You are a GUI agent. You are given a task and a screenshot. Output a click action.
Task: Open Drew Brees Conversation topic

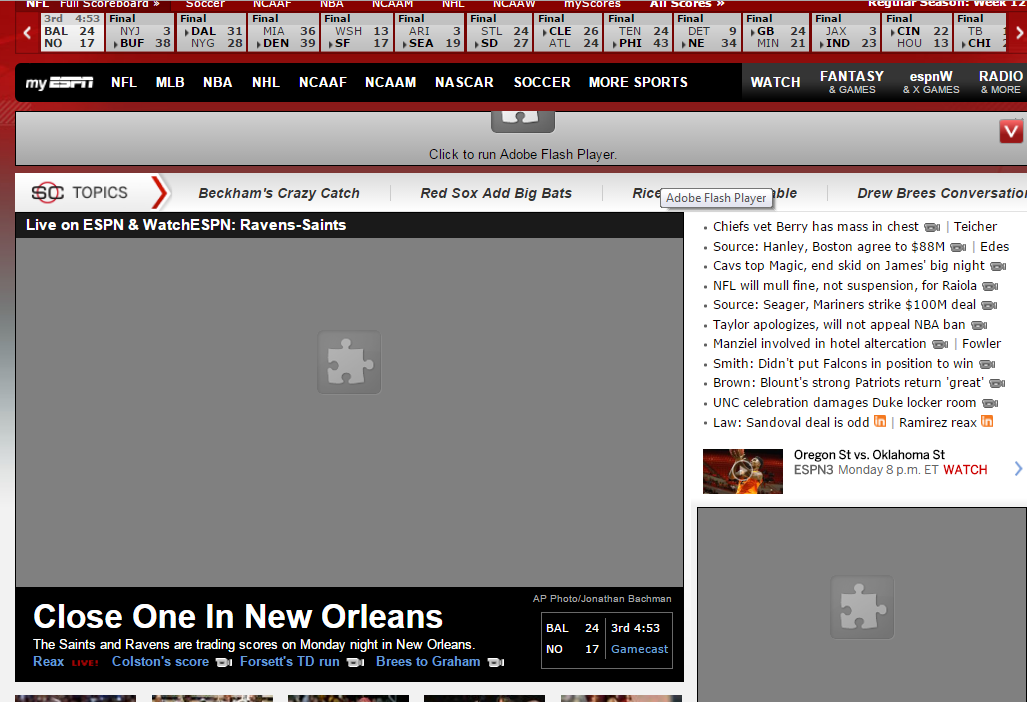point(941,193)
